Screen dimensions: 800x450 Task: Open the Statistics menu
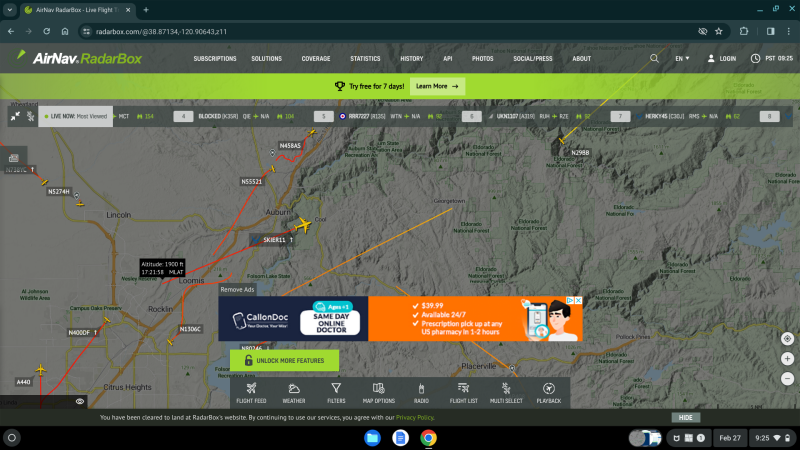click(365, 59)
